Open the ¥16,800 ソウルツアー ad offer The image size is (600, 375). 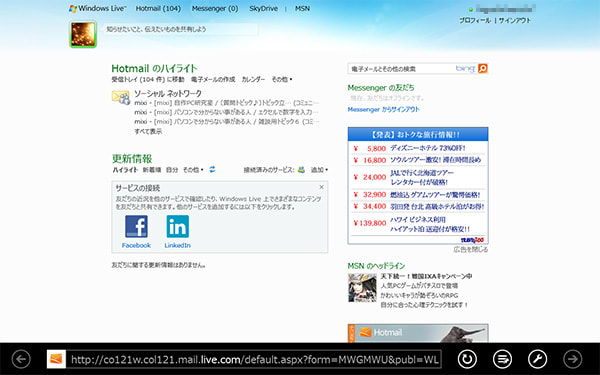point(418,160)
